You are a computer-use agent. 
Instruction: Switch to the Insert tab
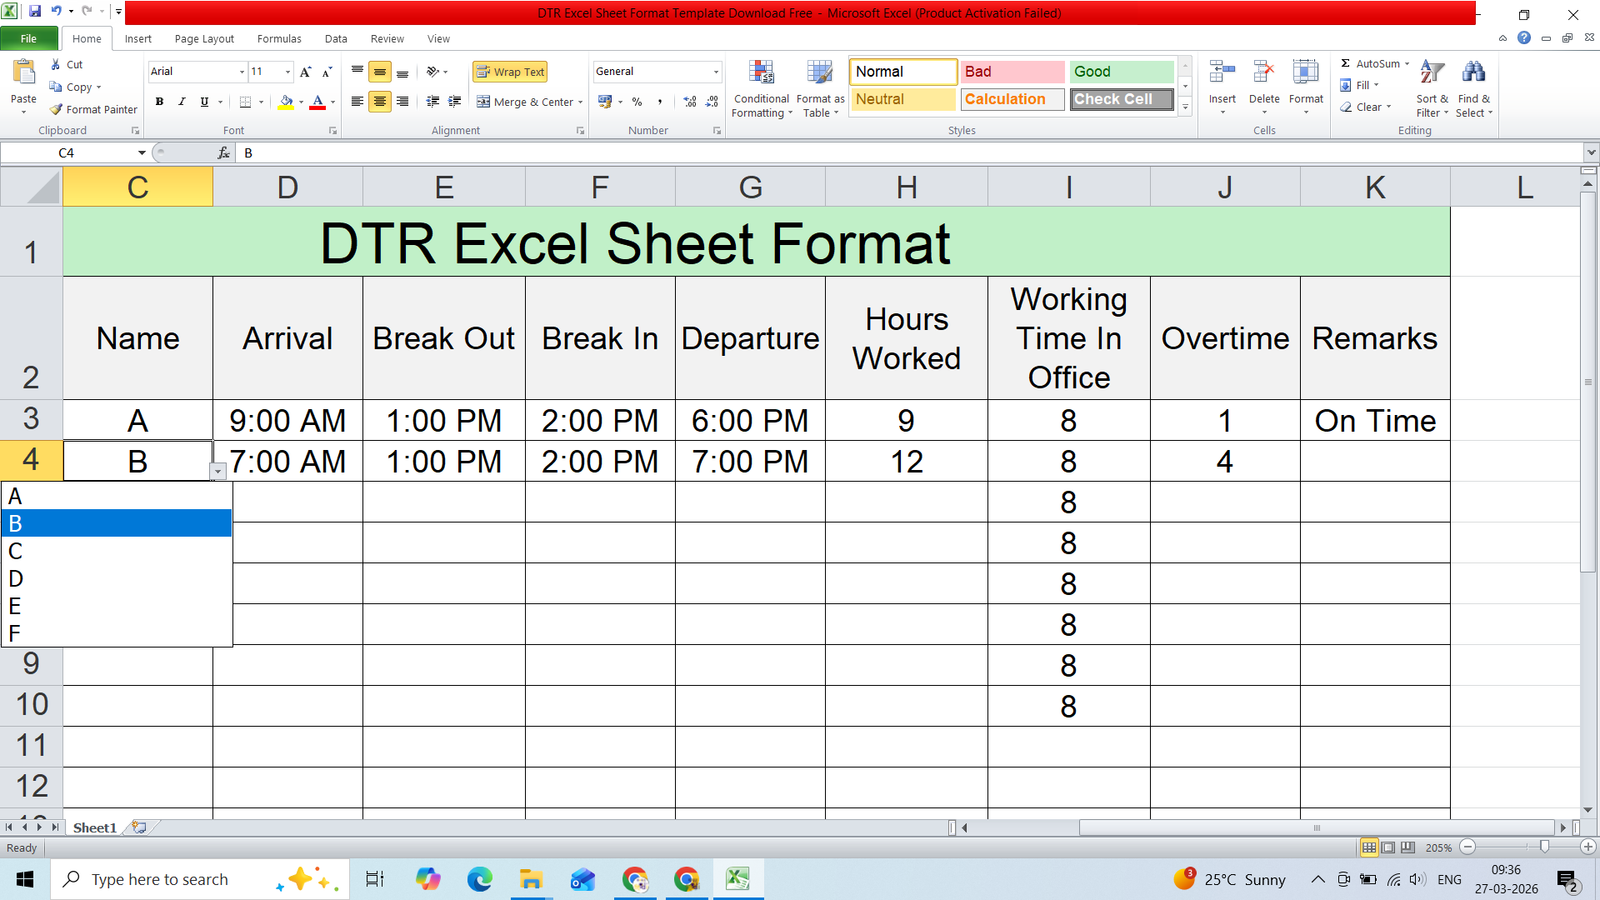138,39
